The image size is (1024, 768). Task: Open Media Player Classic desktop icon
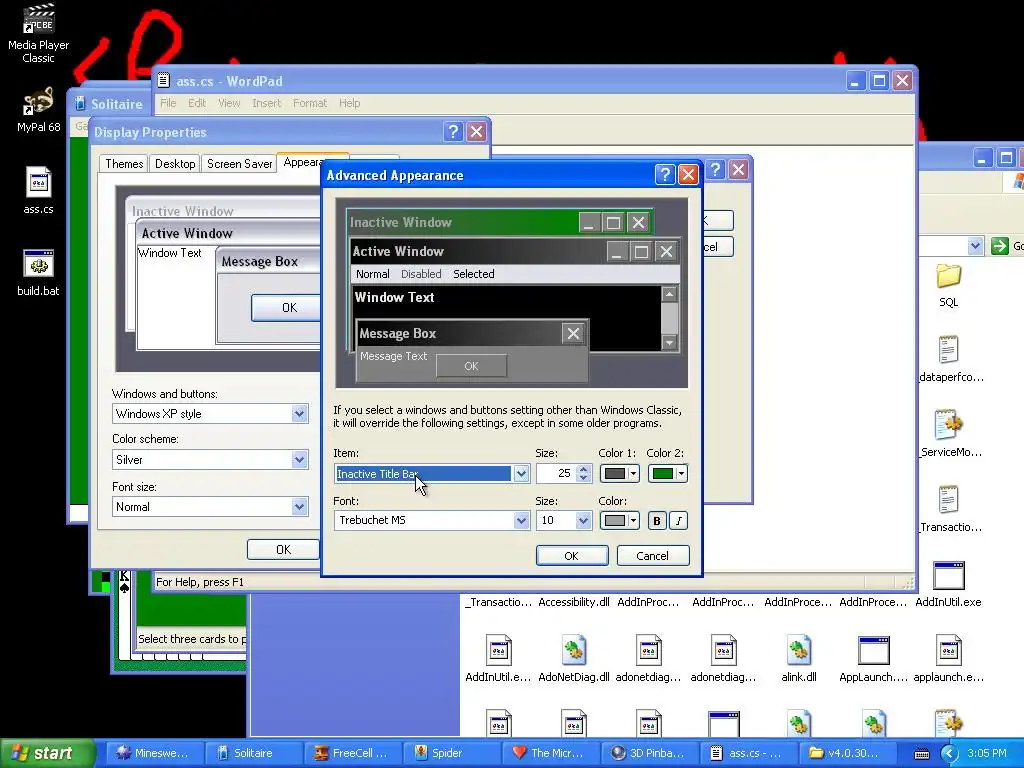point(38,33)
